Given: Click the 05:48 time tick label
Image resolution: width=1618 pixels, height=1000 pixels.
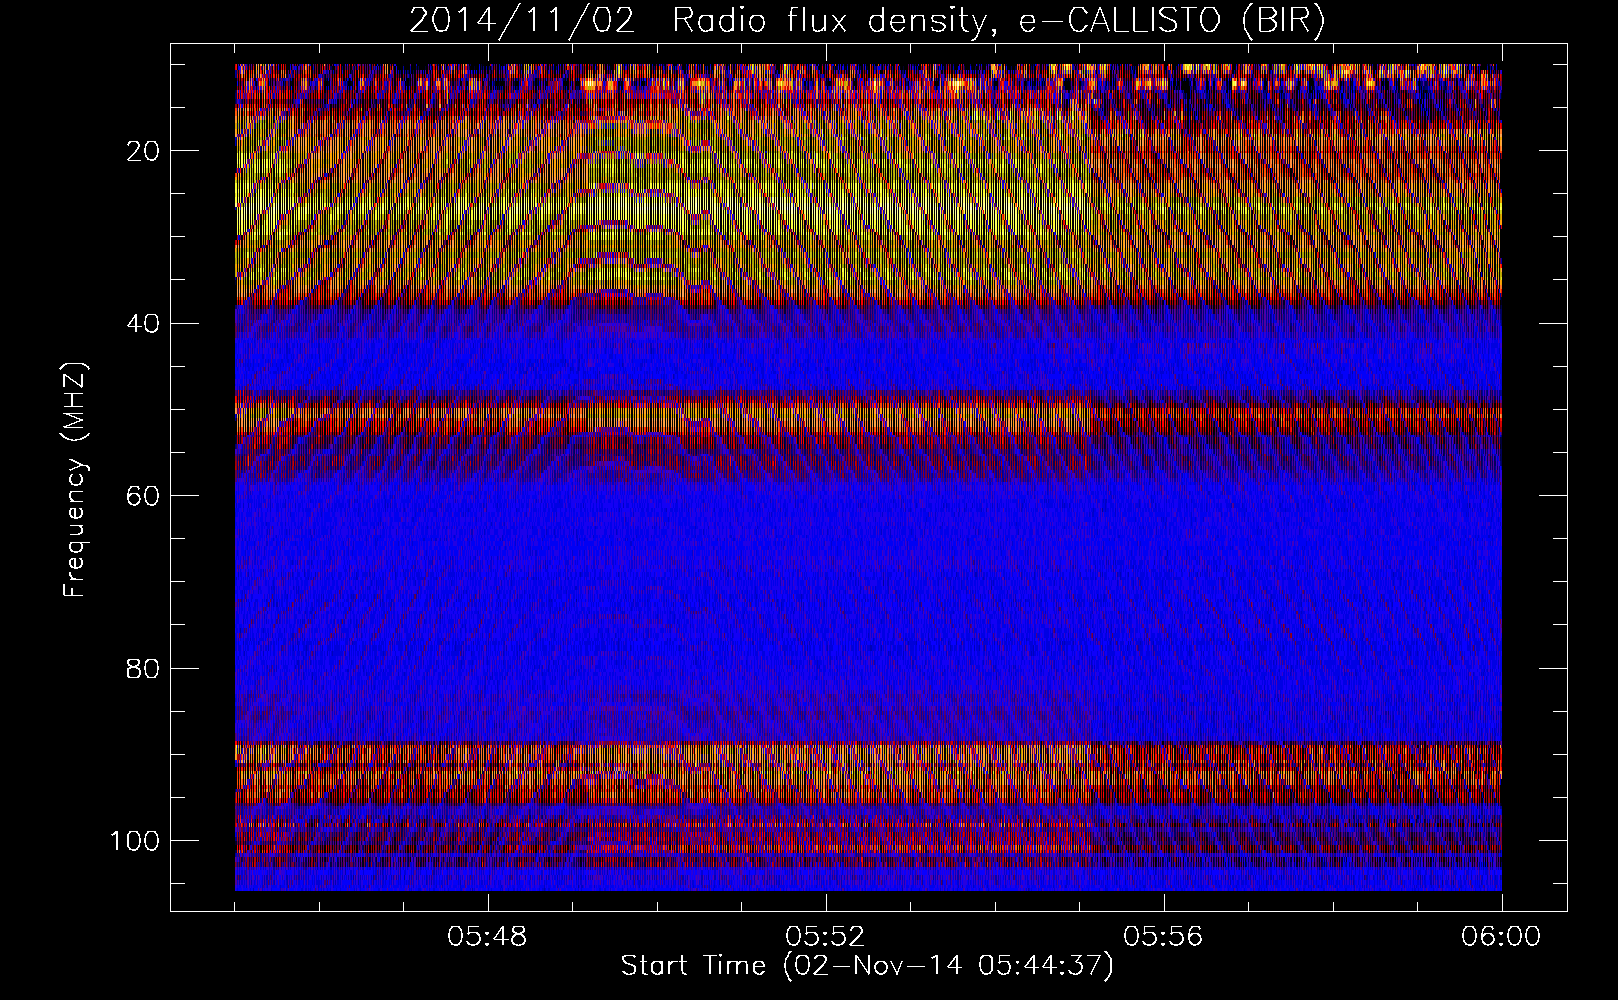Looking at the screenshot, I should tap(487, 937).
